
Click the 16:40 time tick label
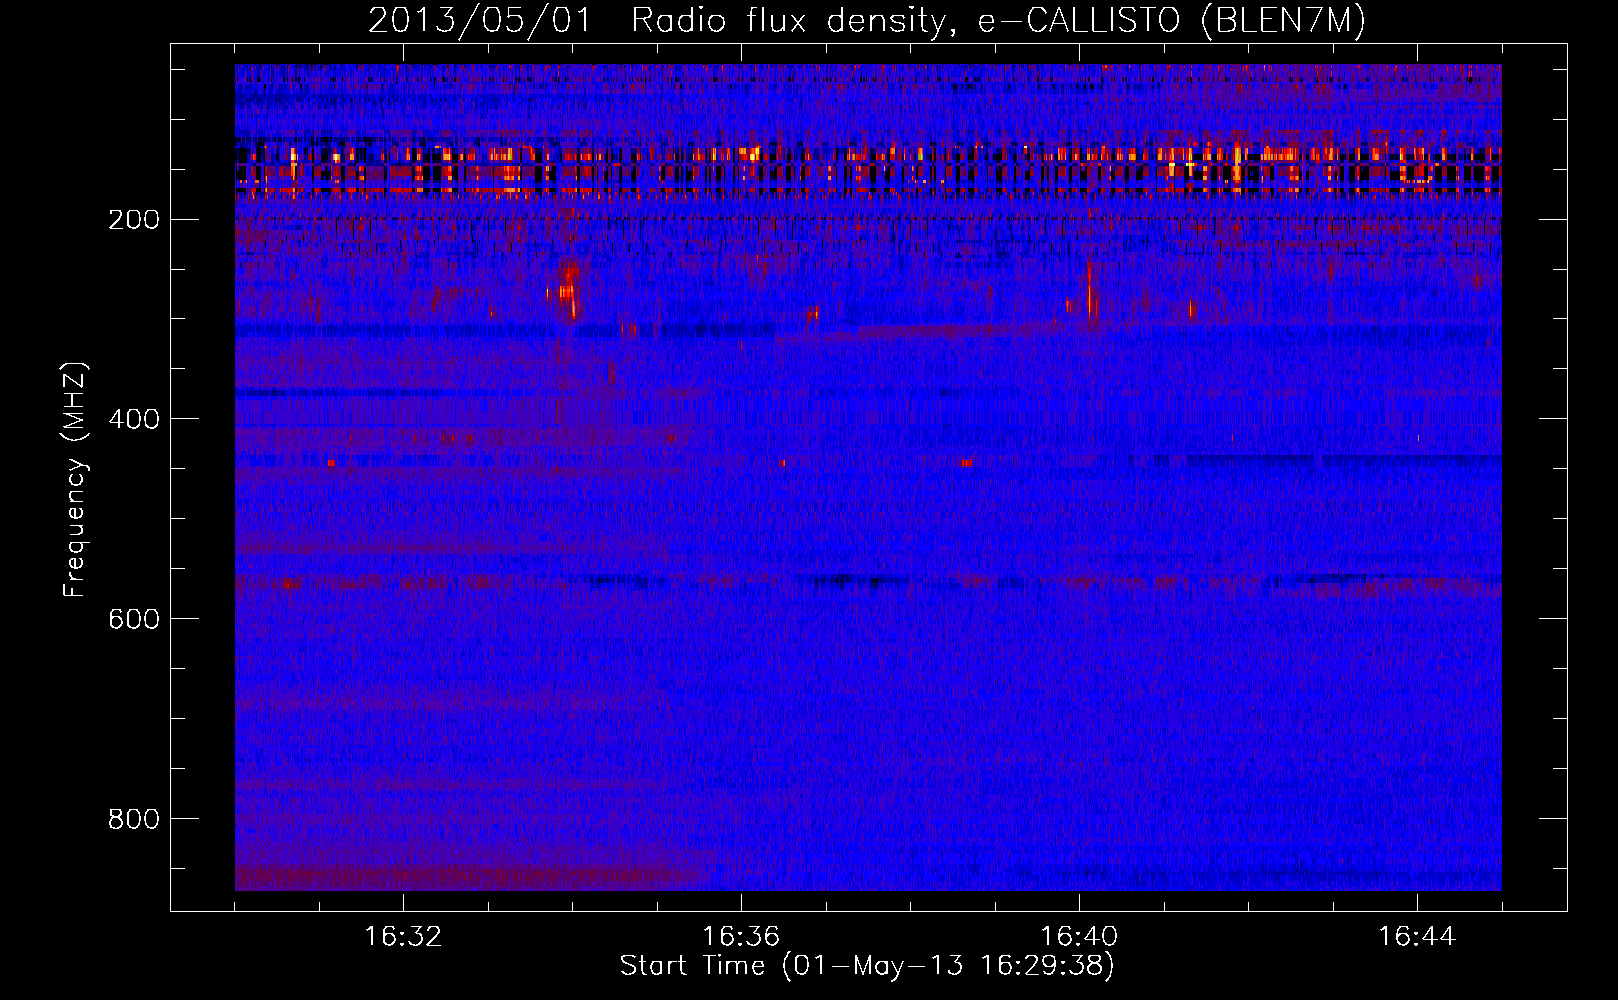[1079, 937]
